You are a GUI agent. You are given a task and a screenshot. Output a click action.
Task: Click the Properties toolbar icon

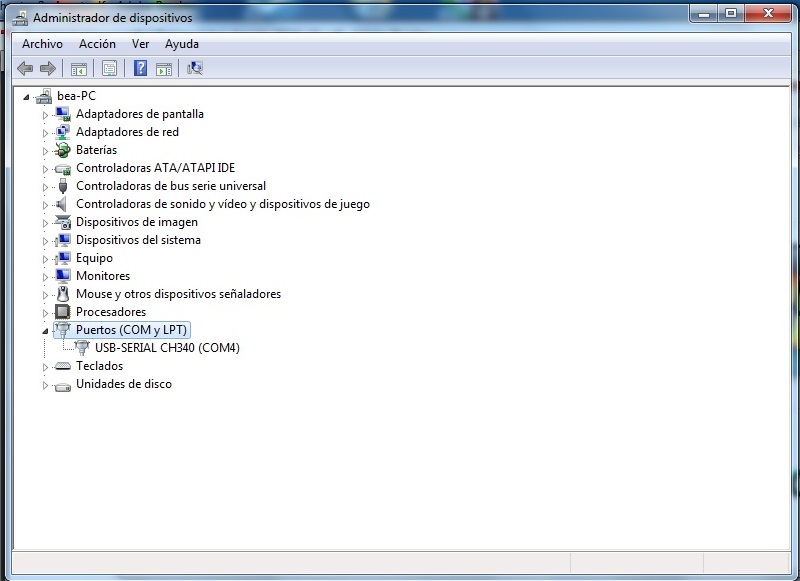(110, 68)
